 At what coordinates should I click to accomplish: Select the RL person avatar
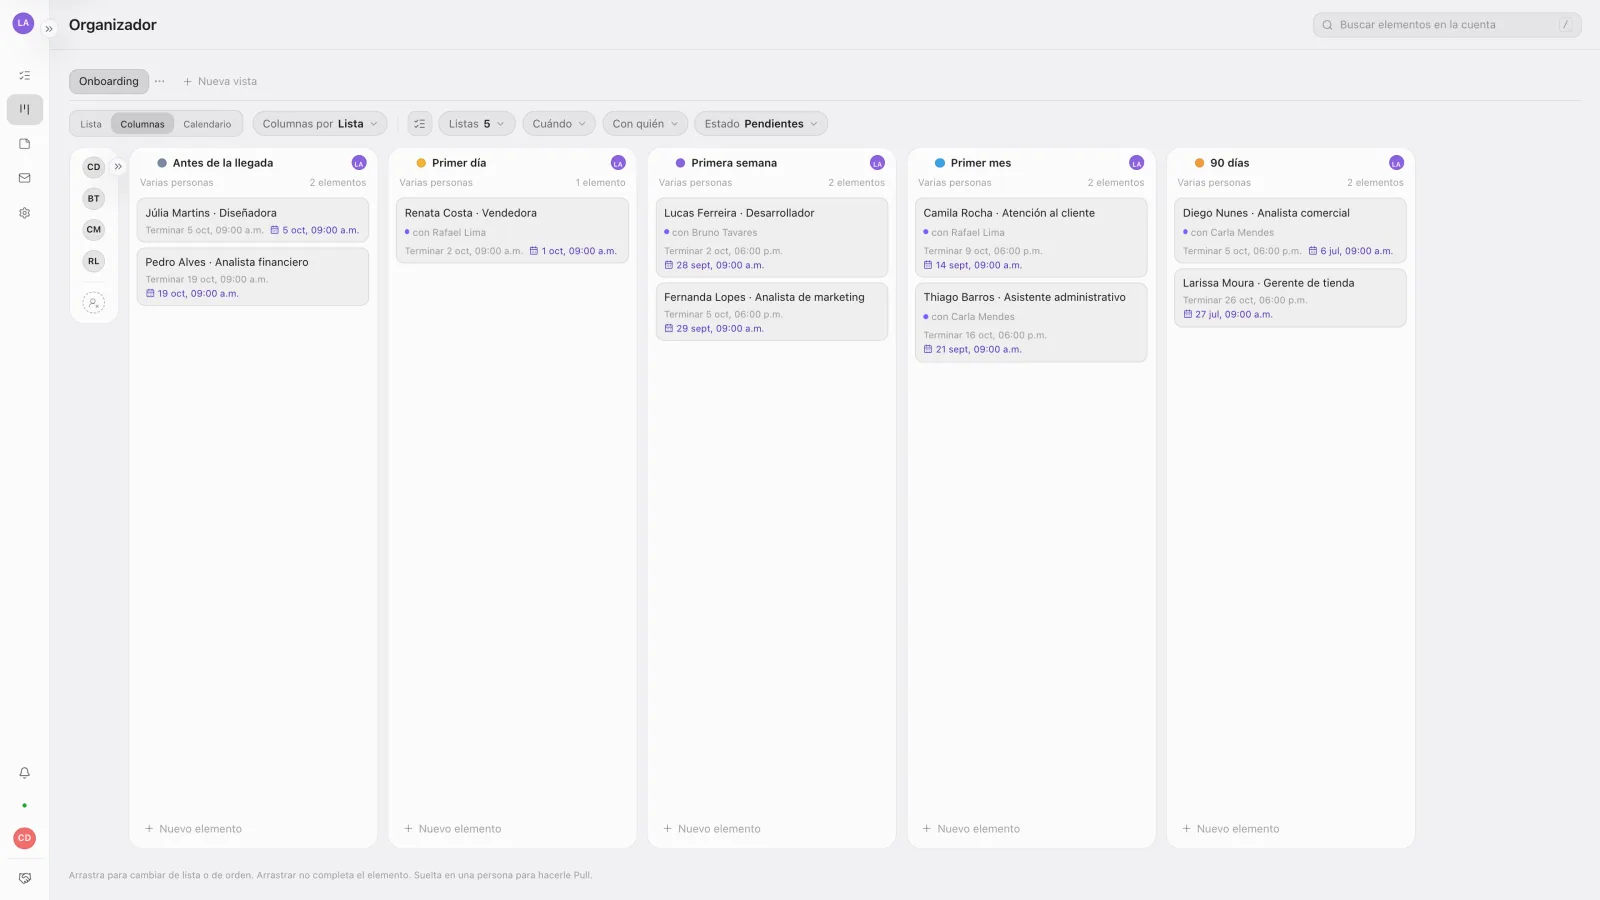tap(94, 261)
